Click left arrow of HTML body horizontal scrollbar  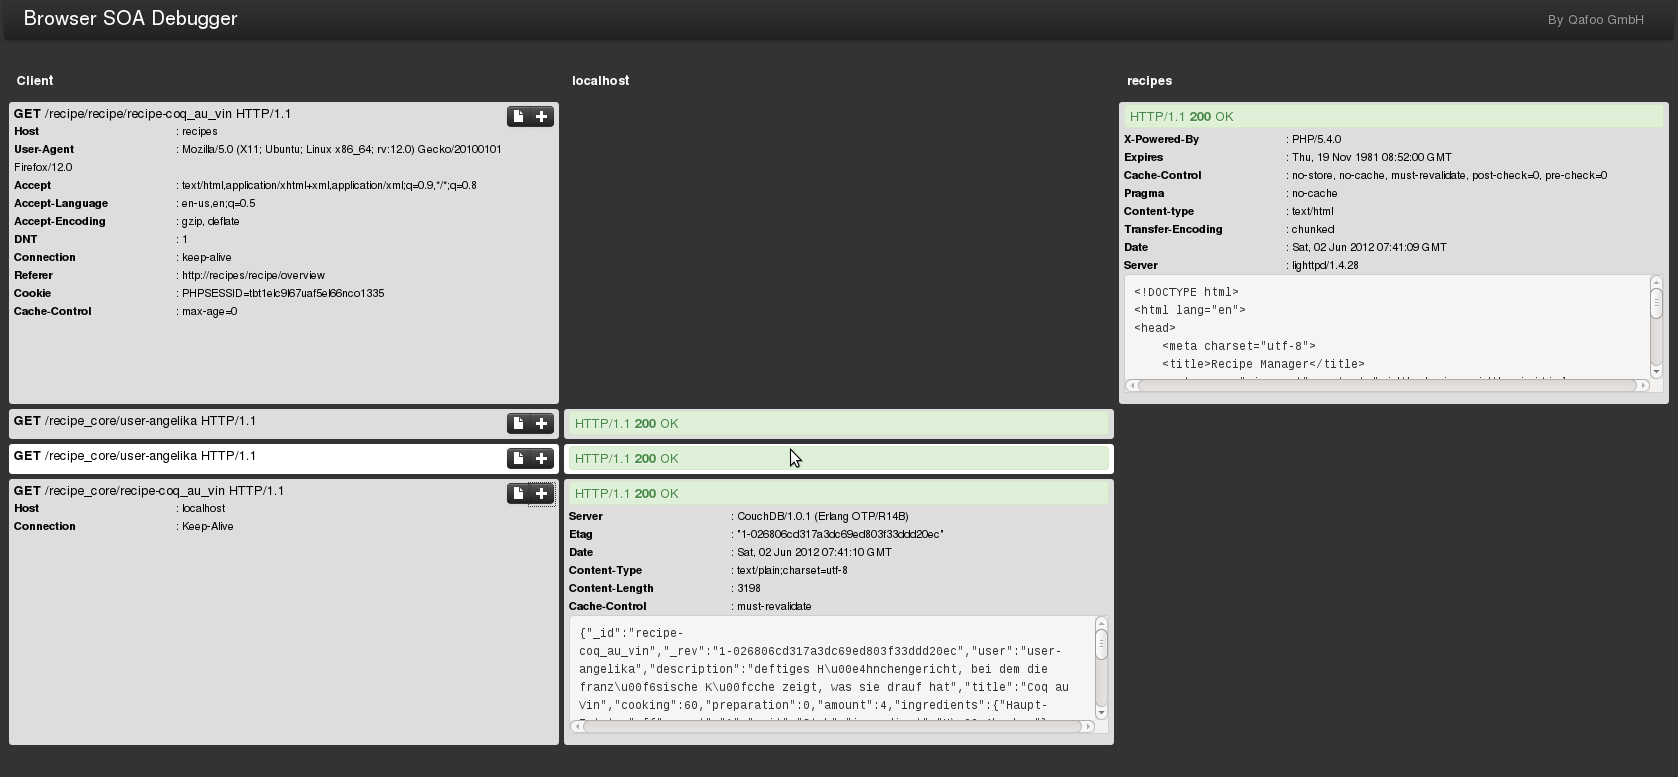[x=1131, y=385]
